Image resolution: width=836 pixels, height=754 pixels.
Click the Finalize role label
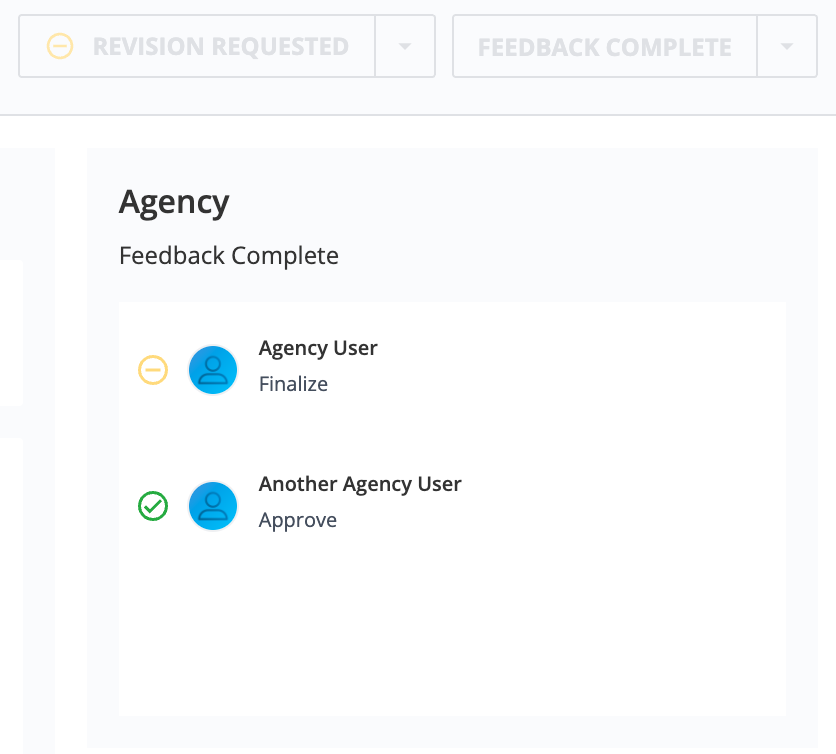click(293, 384)
